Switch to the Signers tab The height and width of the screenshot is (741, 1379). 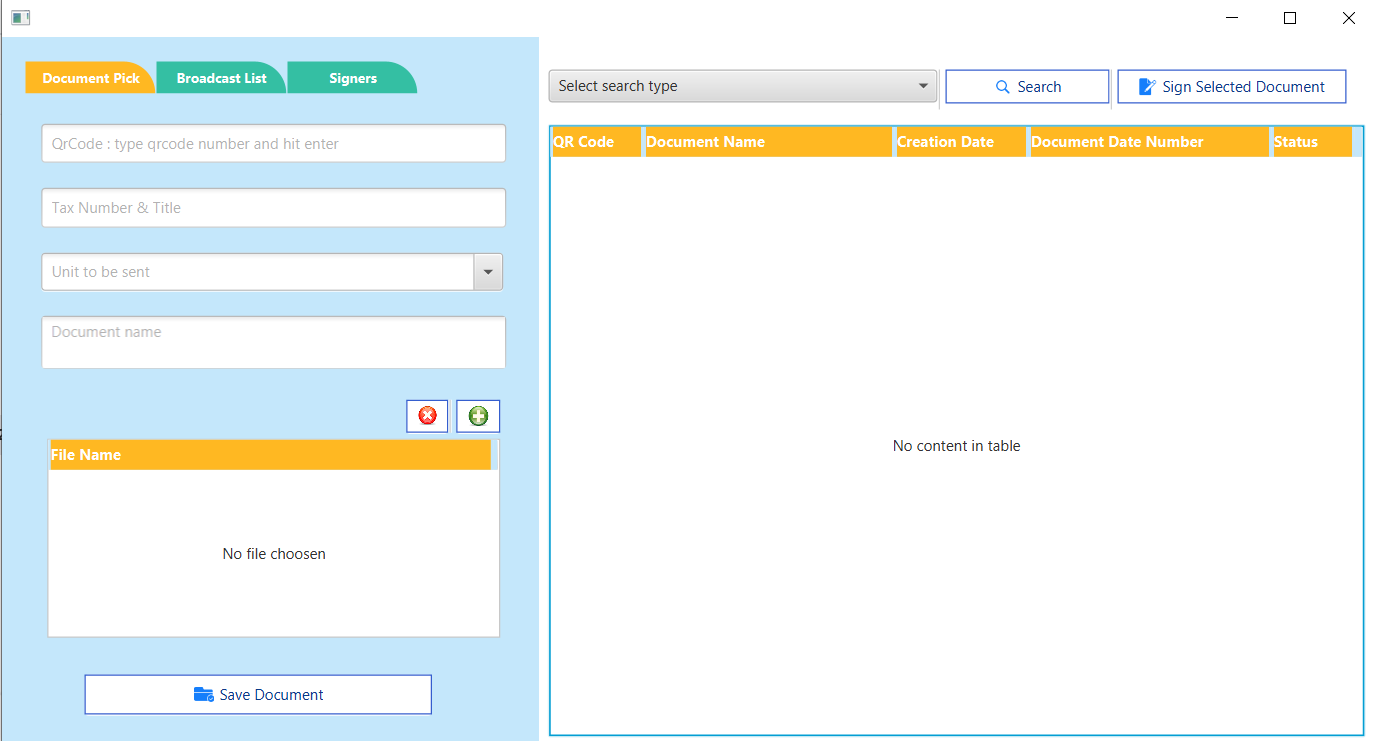(x=352, y=77)
